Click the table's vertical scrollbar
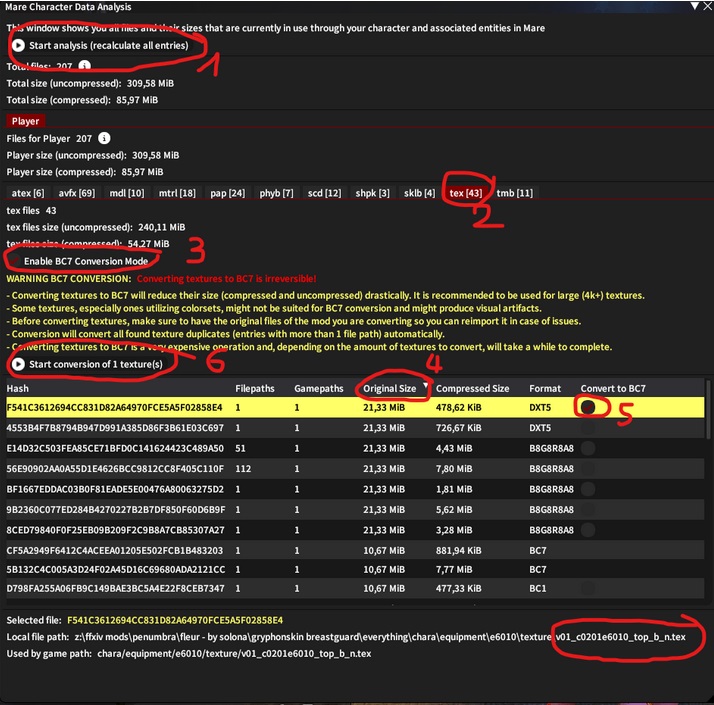The height and width of the screenshot is (705, 714). 708,410
